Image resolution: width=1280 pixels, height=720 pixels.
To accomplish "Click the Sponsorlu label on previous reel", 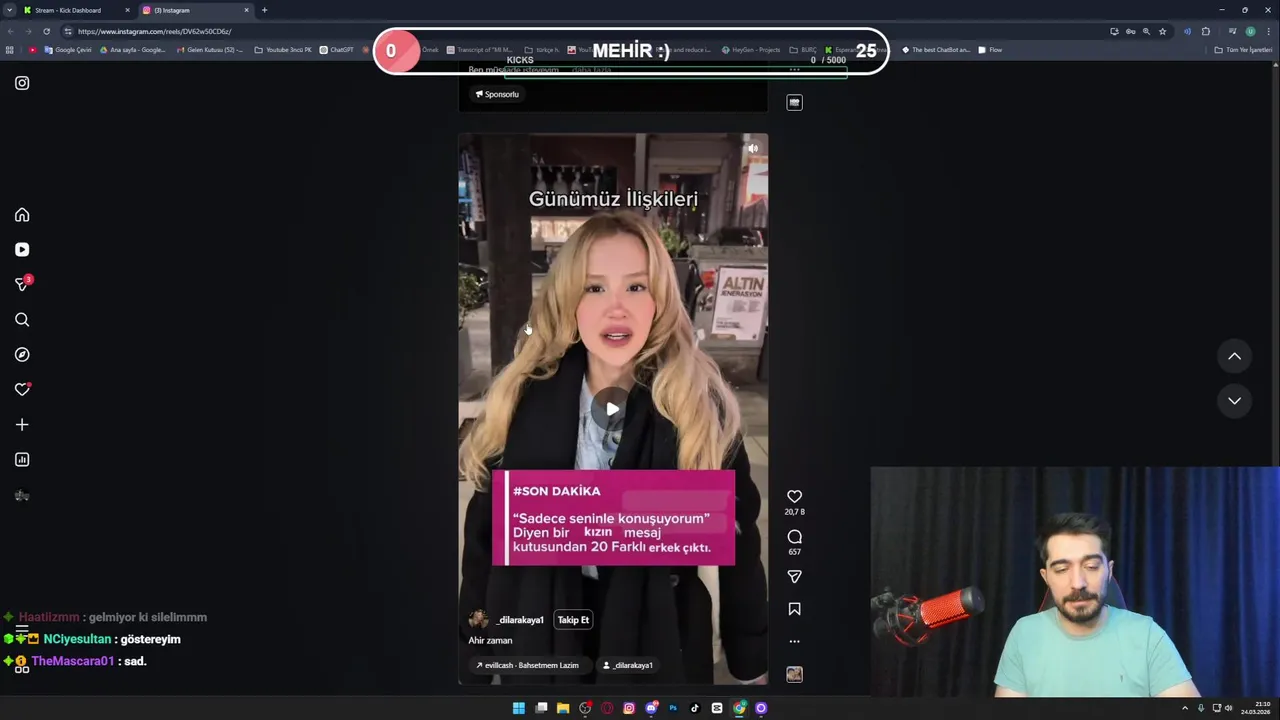I will [x=497, y=94].
